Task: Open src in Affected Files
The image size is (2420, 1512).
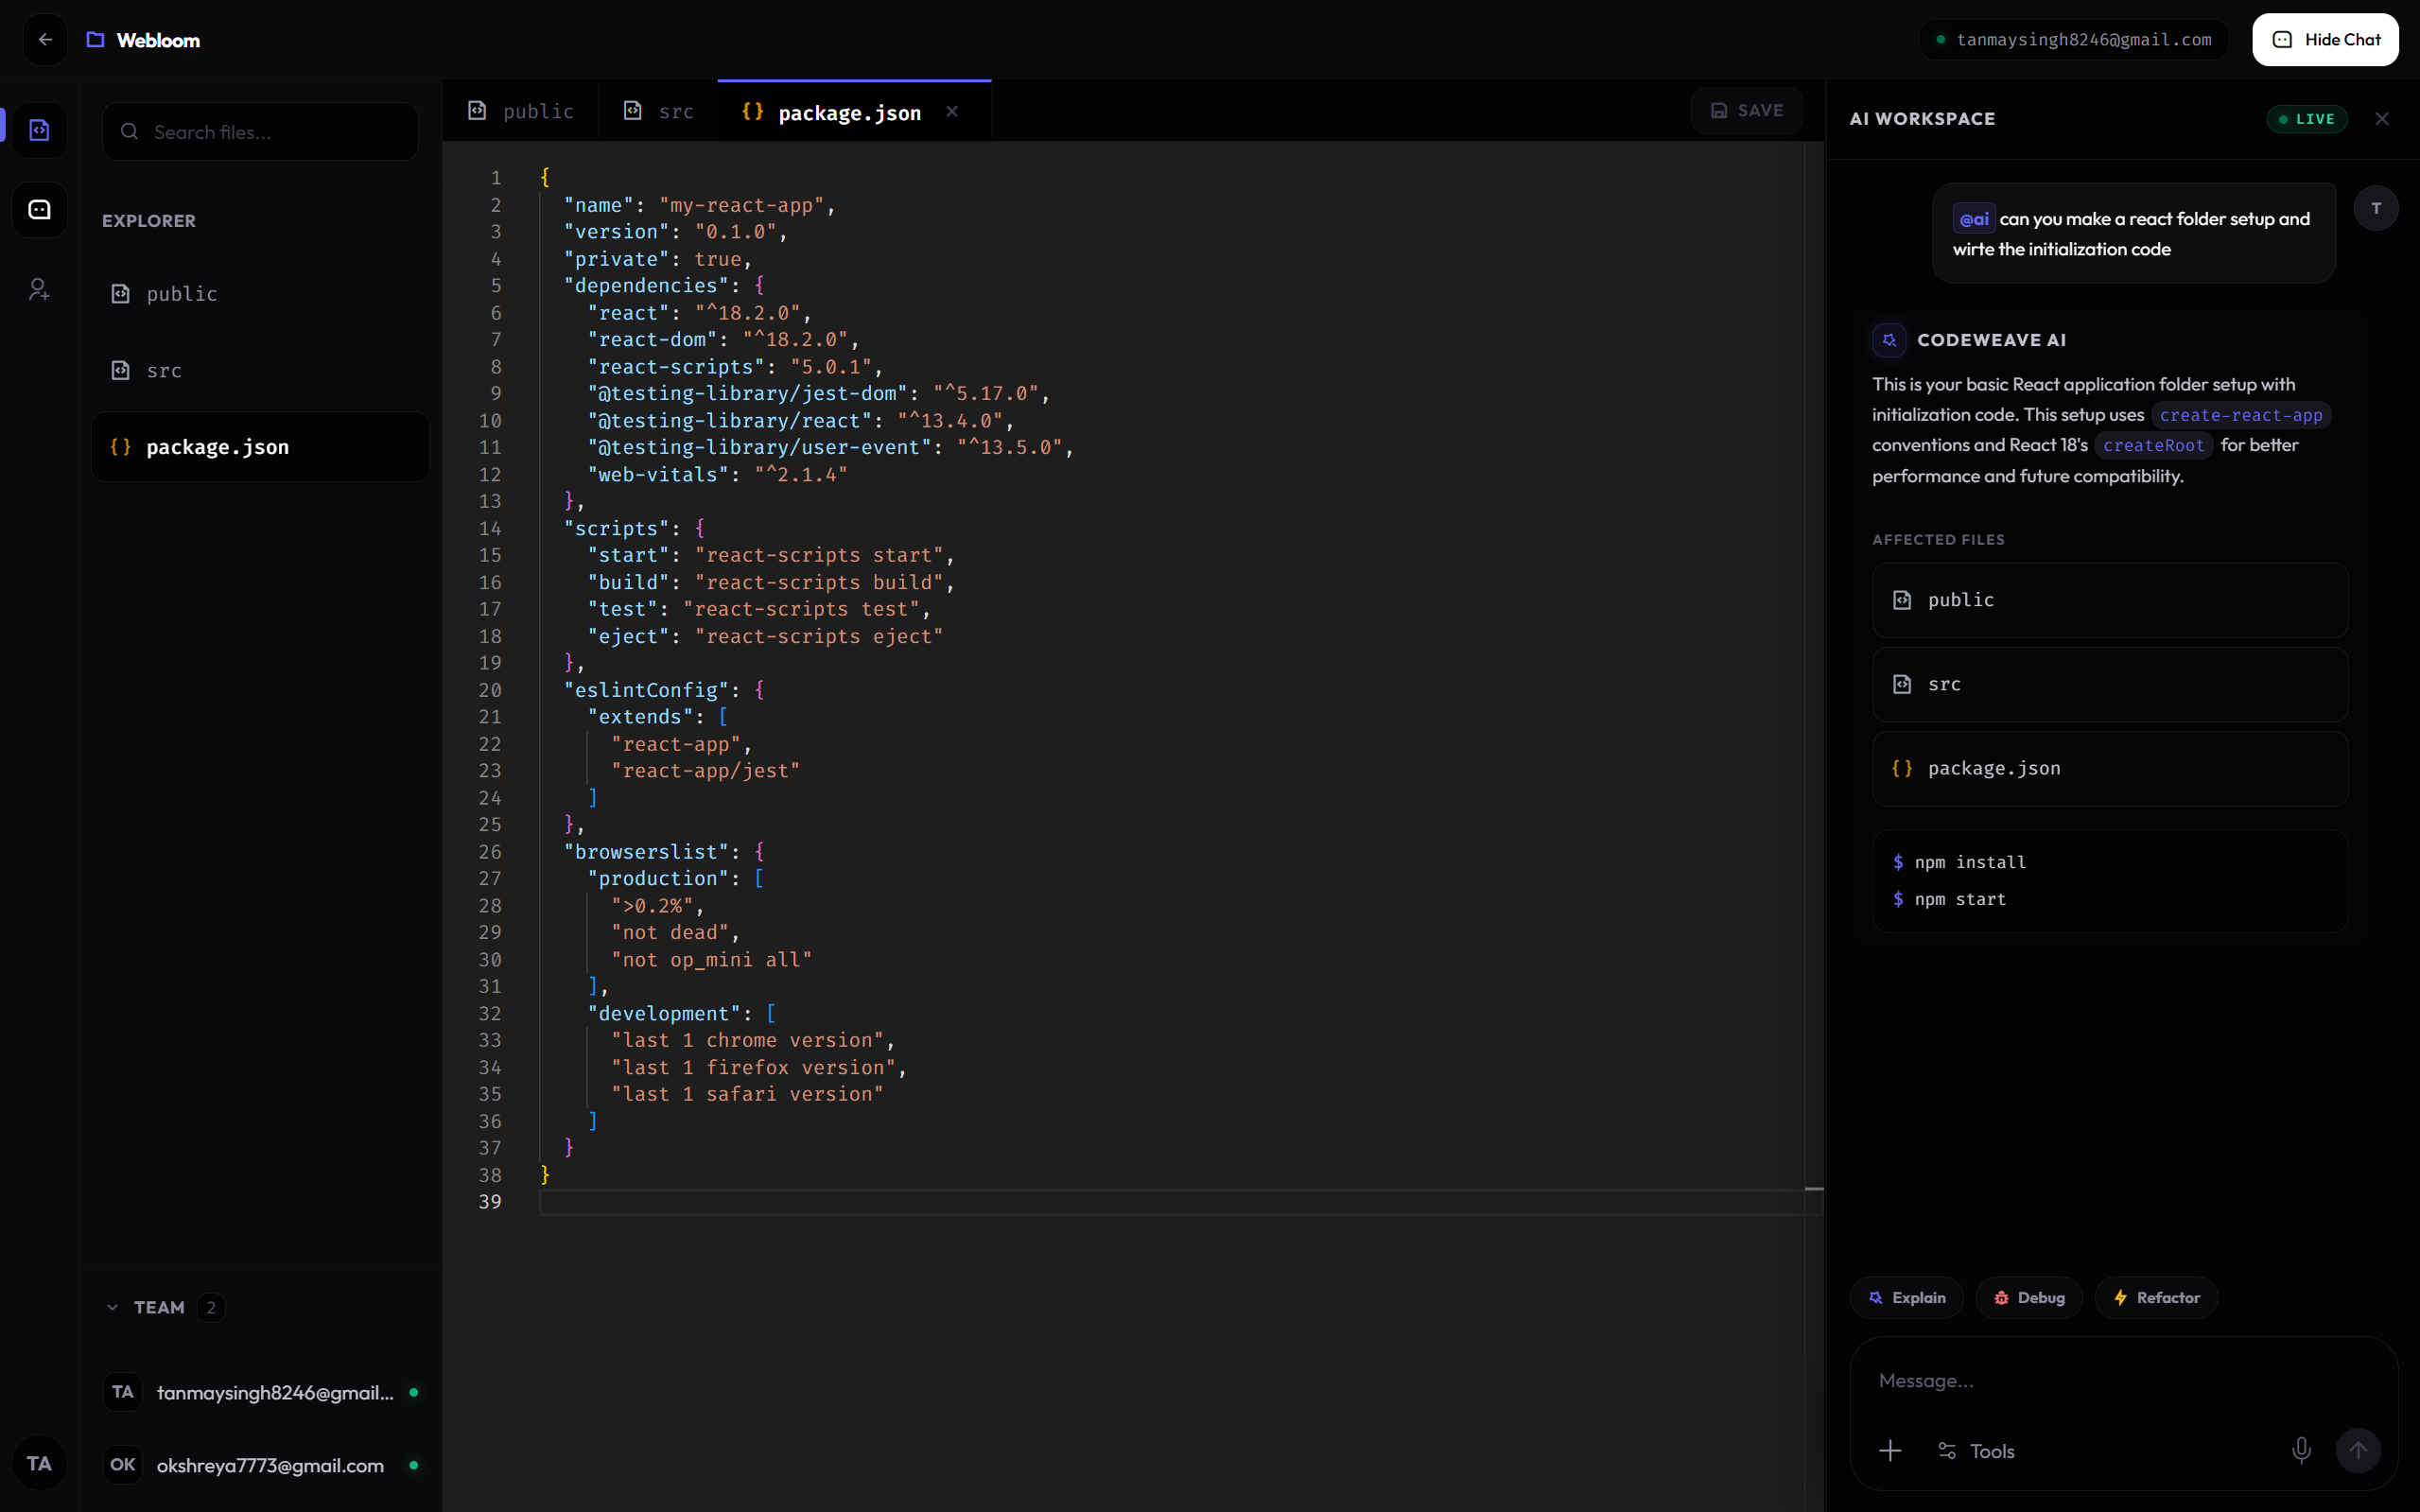Action: tap(2110, 684)
